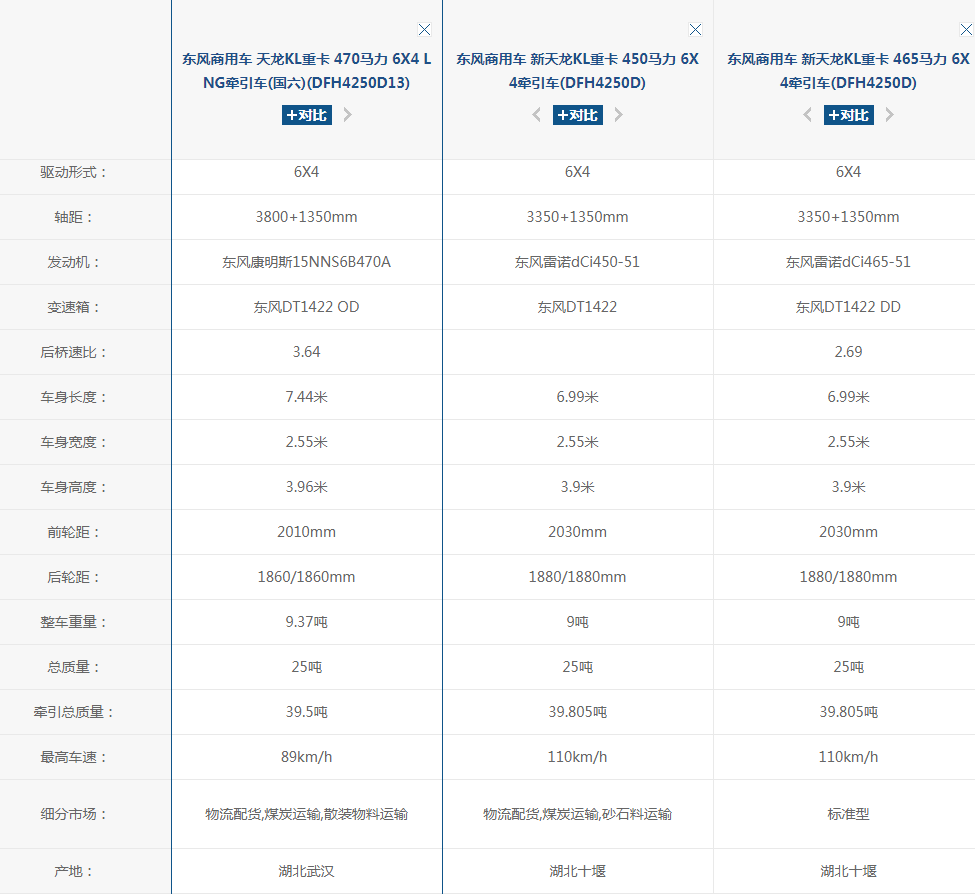
Task: Click engine value 东风雷诺dCi450-51
Action: tap(578, 262)
